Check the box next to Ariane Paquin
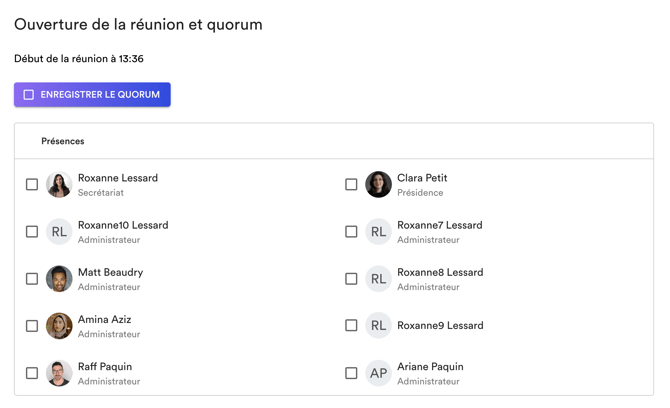The image size is (670, 408). pyautogui.click(x=351, y=373)
